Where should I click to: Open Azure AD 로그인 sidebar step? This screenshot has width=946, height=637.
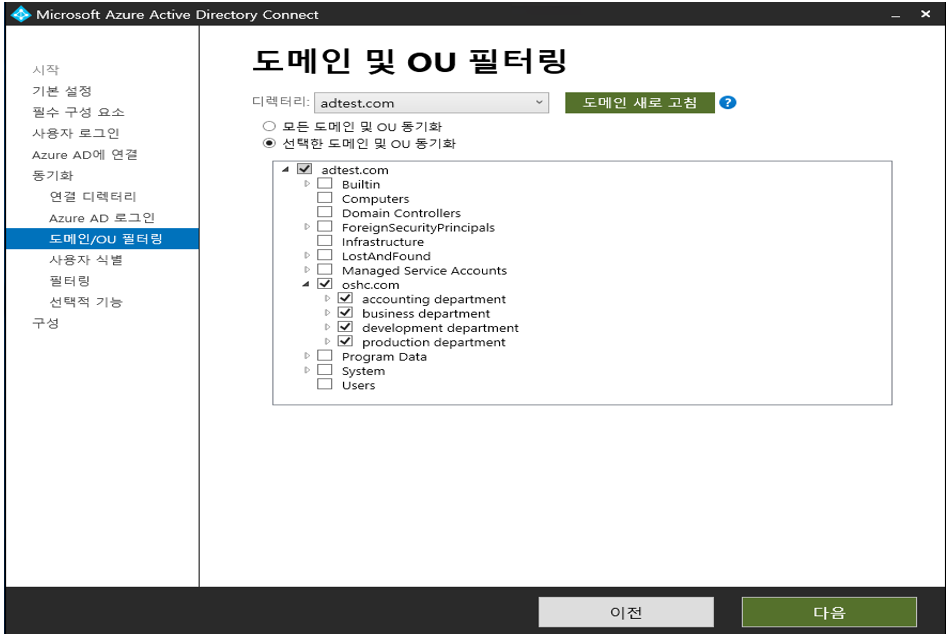pyautogui.click(x=102, y=218)
